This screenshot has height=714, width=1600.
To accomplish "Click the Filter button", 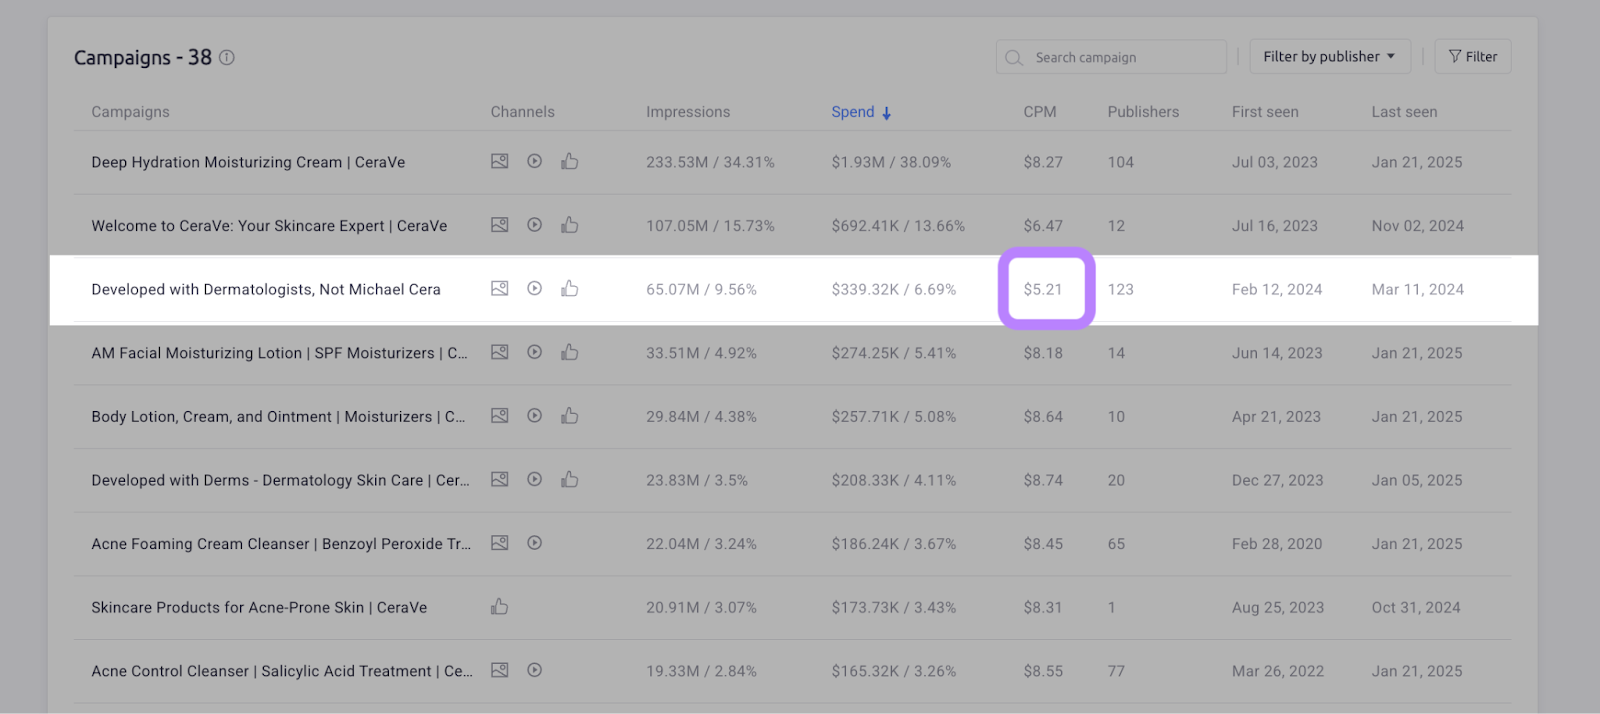I will click(x=1472, y=57).
